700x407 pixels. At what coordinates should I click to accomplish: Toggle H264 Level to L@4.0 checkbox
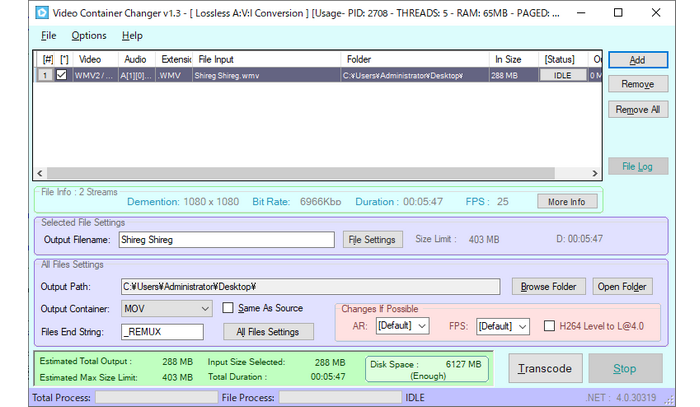click(550, 326)
